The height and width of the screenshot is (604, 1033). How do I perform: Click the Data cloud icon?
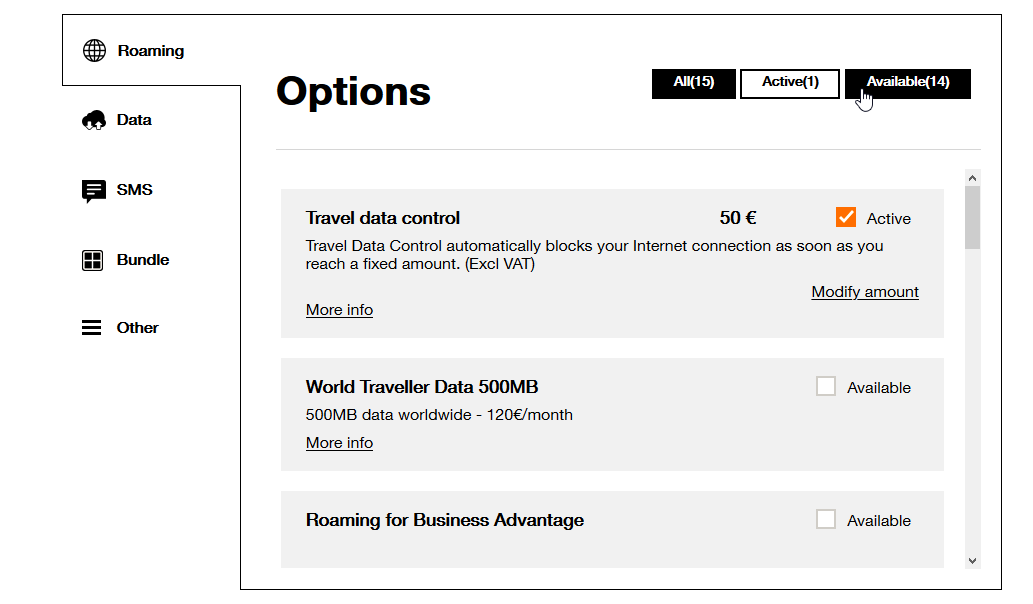coord(94,120)
